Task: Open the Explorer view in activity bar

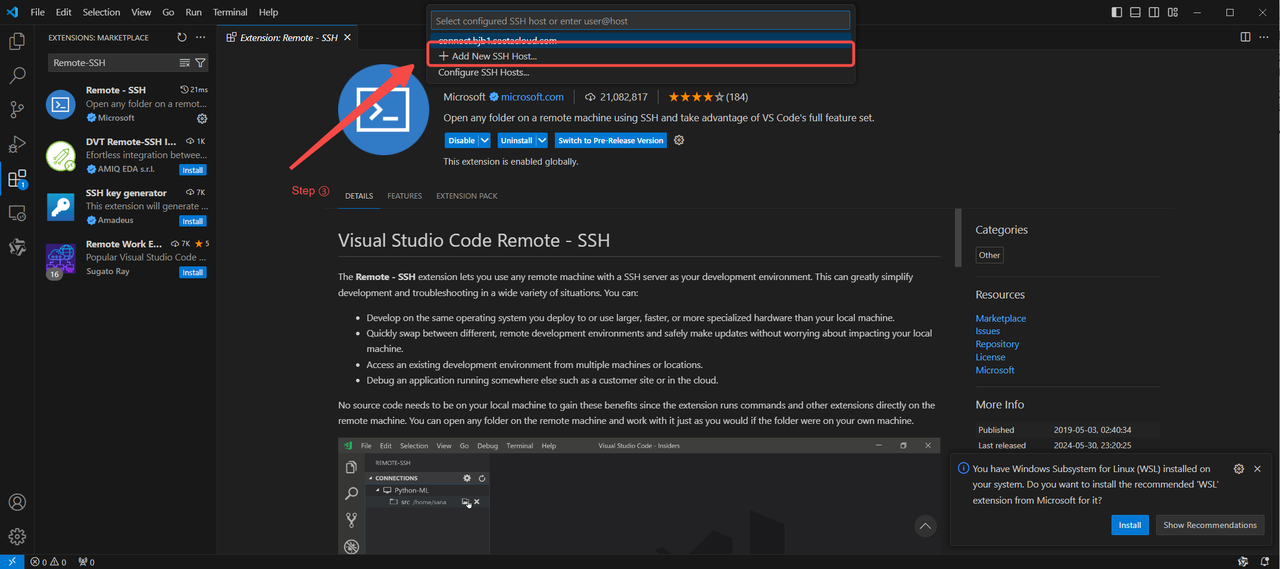Action: (17, 42)
